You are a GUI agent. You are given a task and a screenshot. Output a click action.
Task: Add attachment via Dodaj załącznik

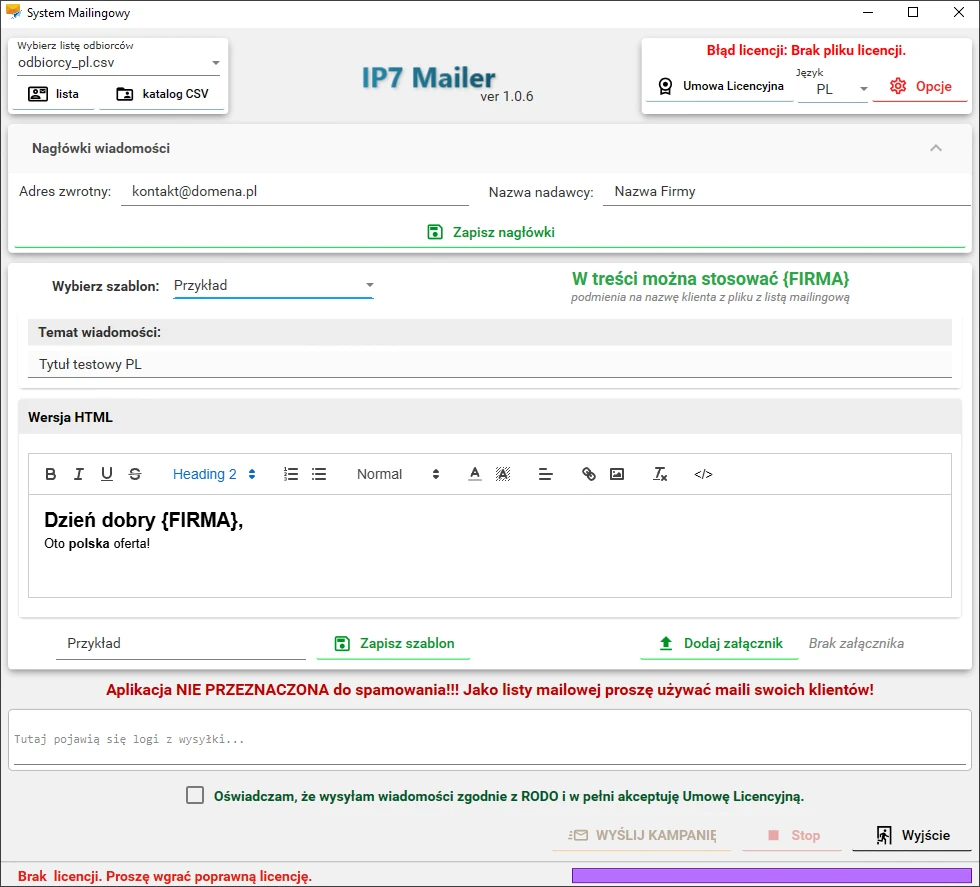720,643
